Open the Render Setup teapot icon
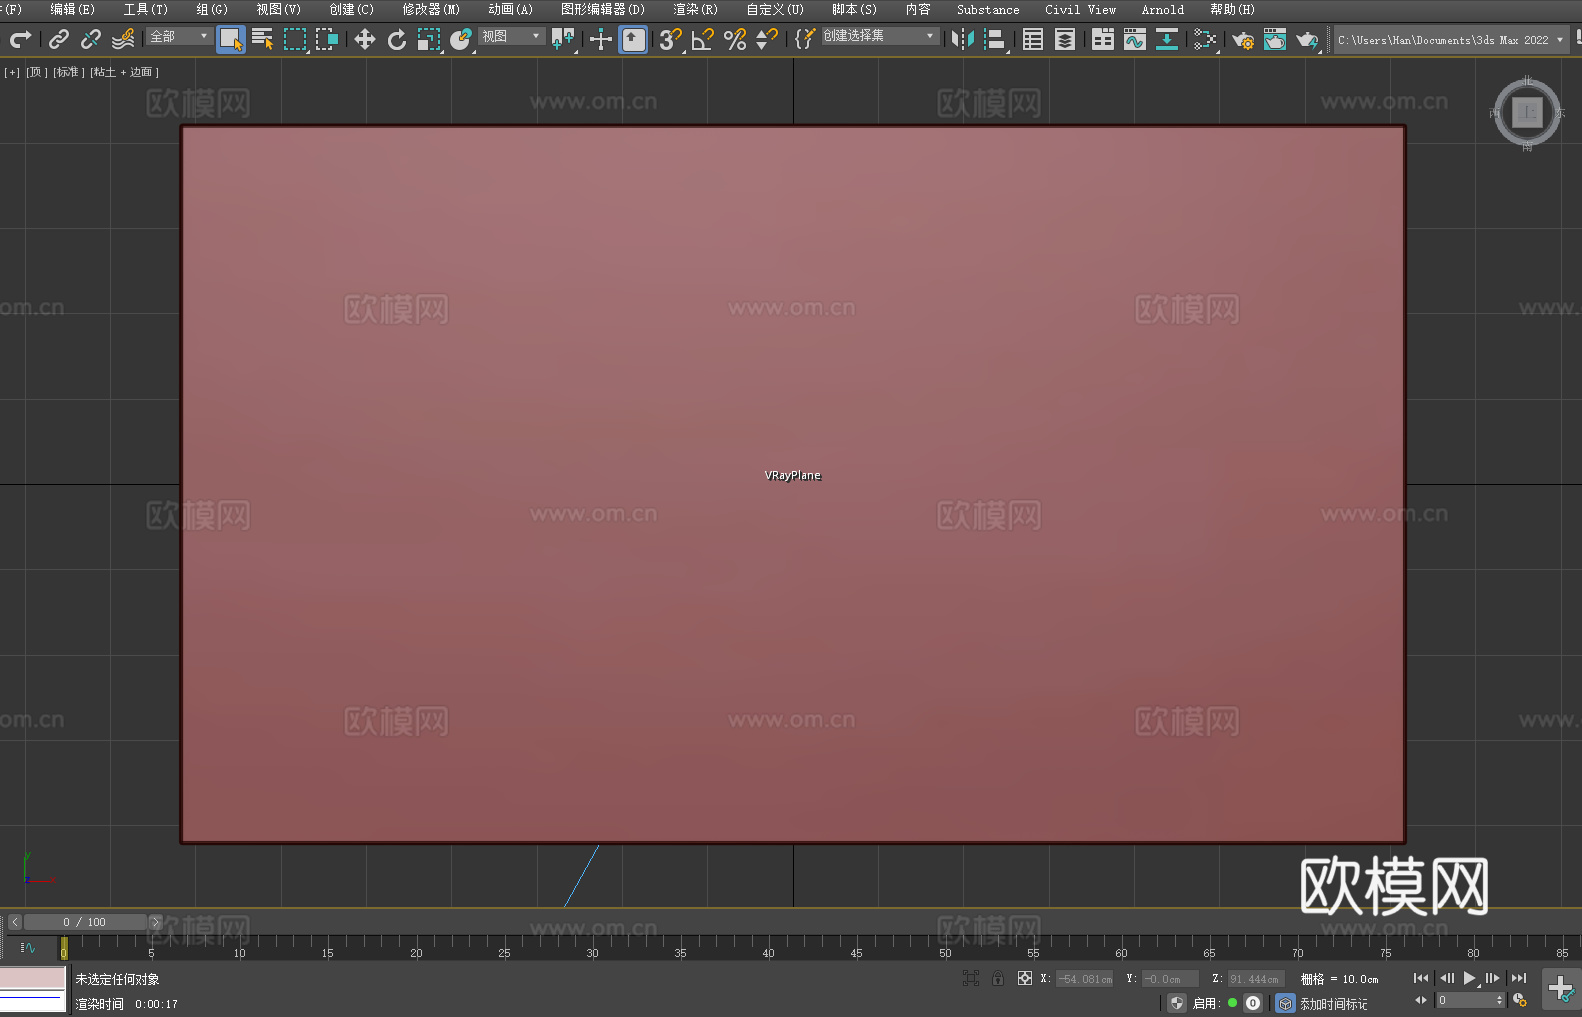The image size is (1582, 1017). pos(1242,39)
